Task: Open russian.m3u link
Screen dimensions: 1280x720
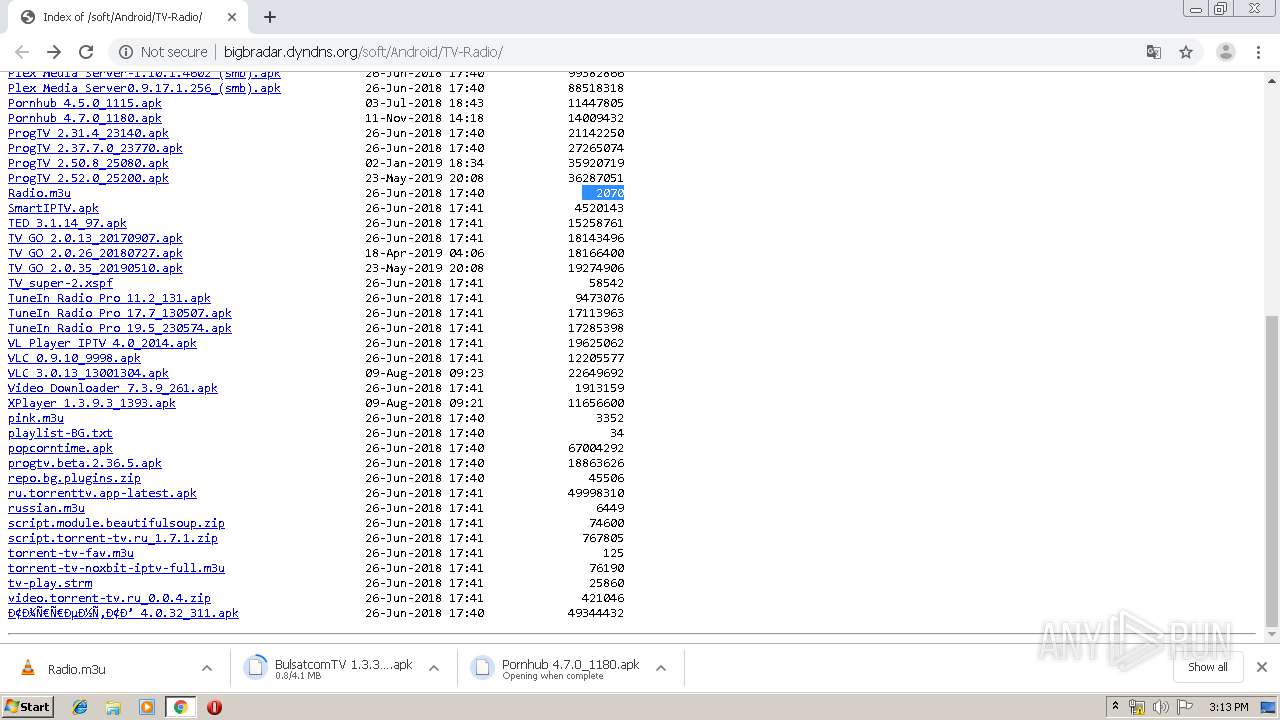Action: [x=46, y=508]
